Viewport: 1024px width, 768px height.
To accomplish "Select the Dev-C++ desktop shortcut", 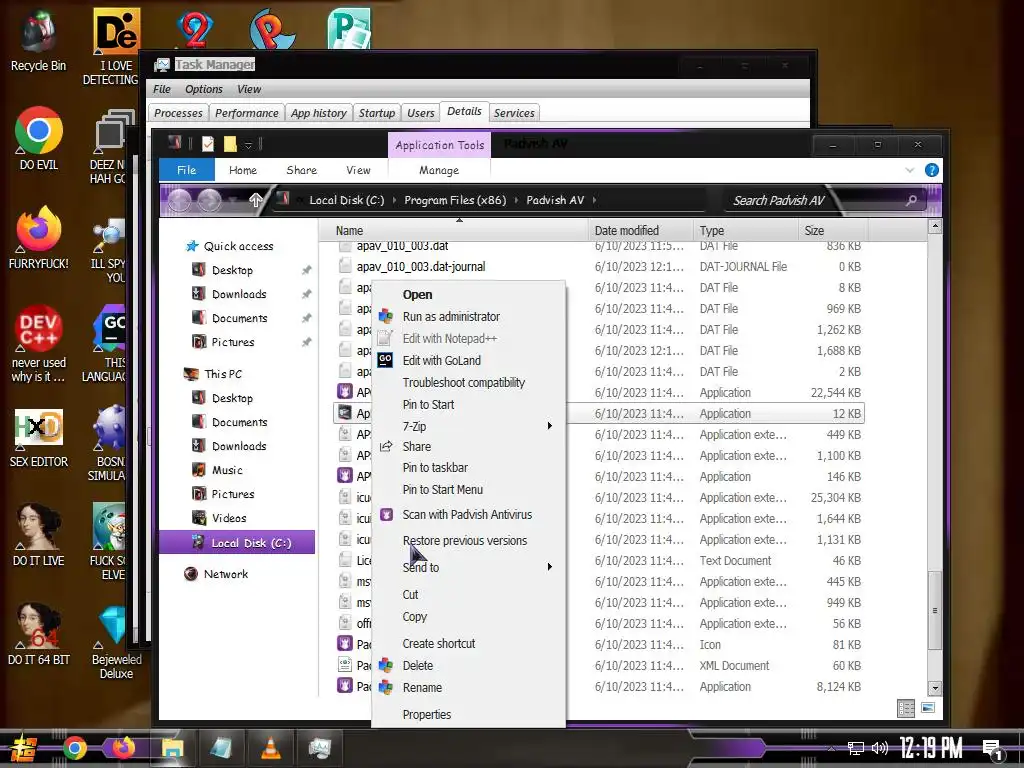I will [39, 344].
